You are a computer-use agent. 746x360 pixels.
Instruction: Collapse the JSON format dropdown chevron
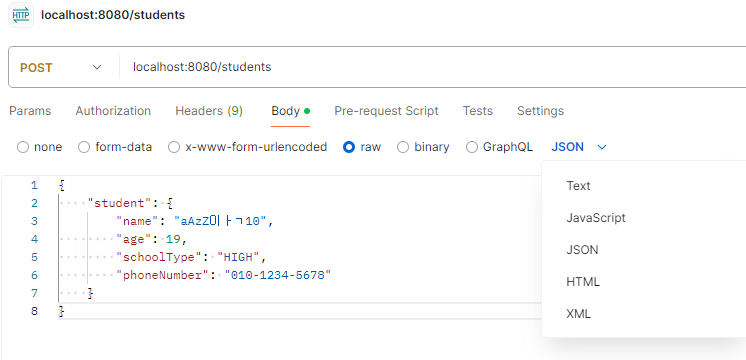(x=602, y=147)
